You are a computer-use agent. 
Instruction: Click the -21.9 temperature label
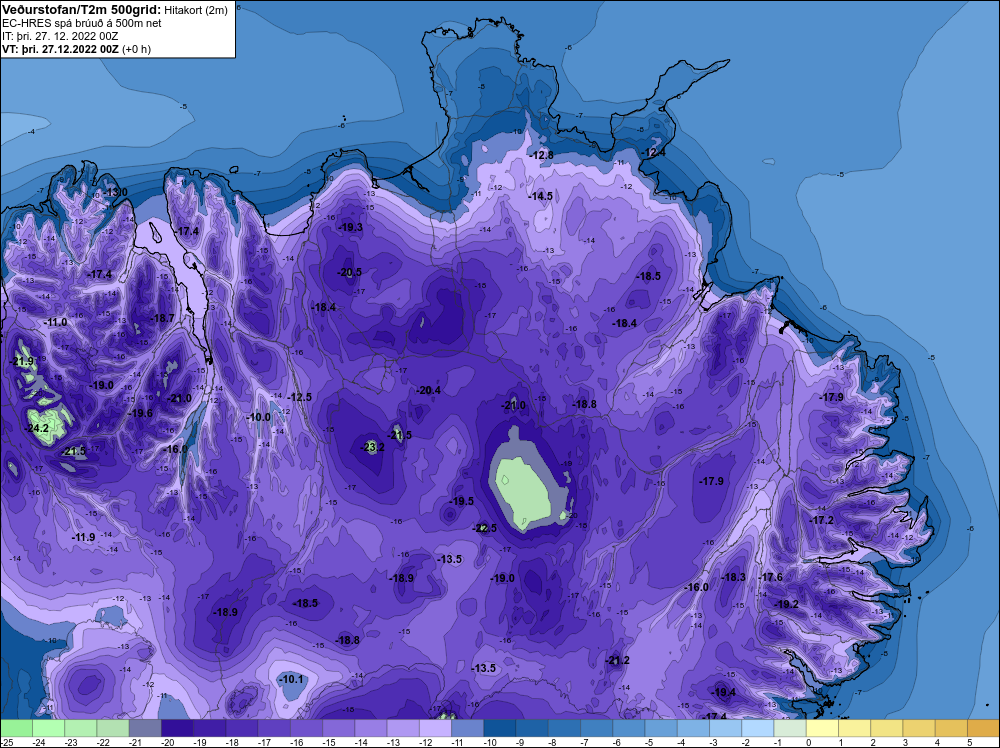click(x=22, y=362)
